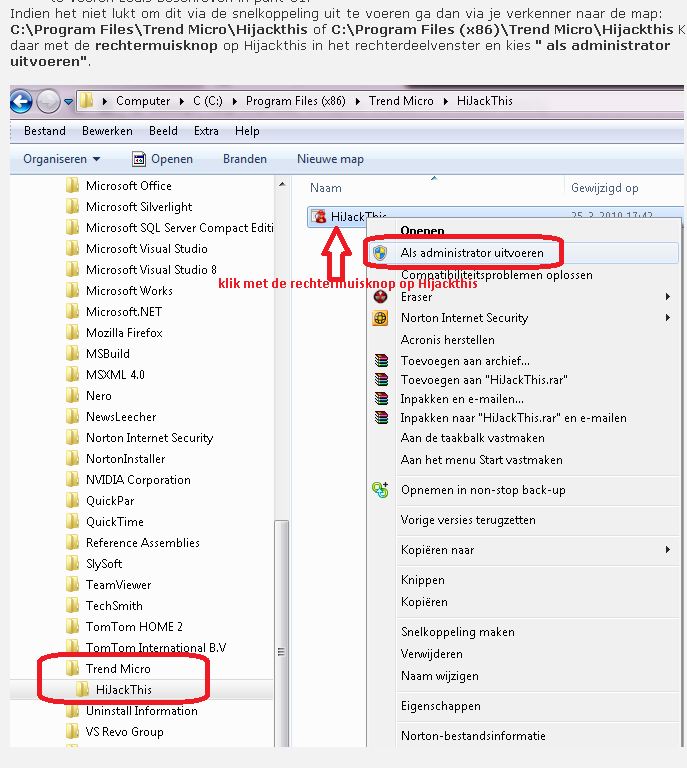Choose Compatibiliteitsproblemen oplossen

pyautogui.click(x=497, y=275)
